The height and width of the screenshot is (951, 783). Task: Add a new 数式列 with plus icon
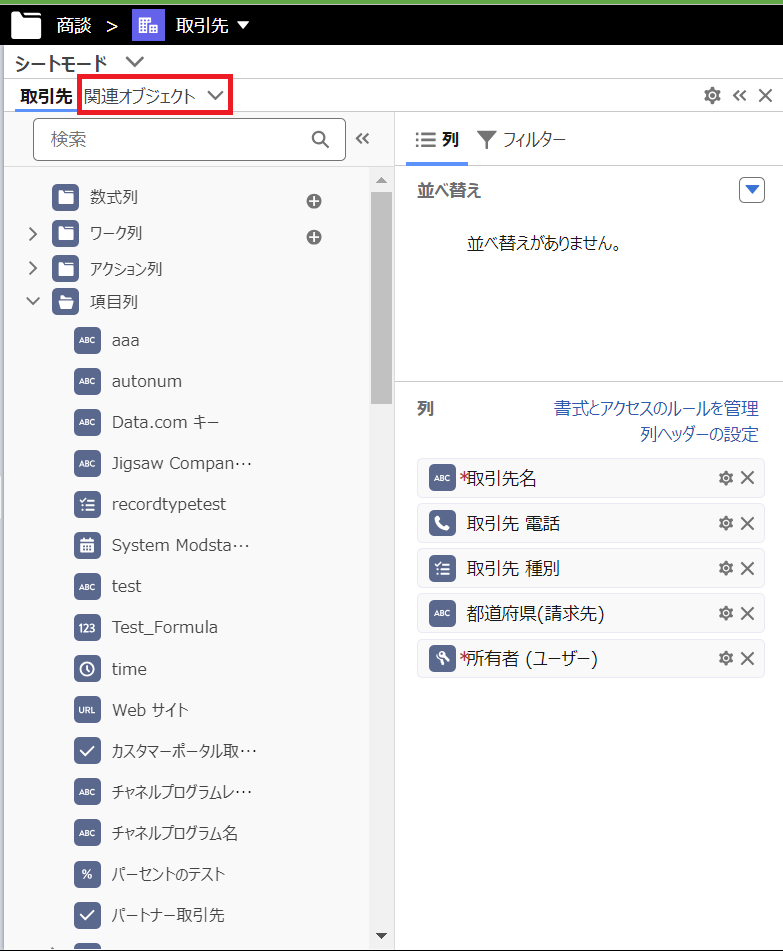coord(314,201)
